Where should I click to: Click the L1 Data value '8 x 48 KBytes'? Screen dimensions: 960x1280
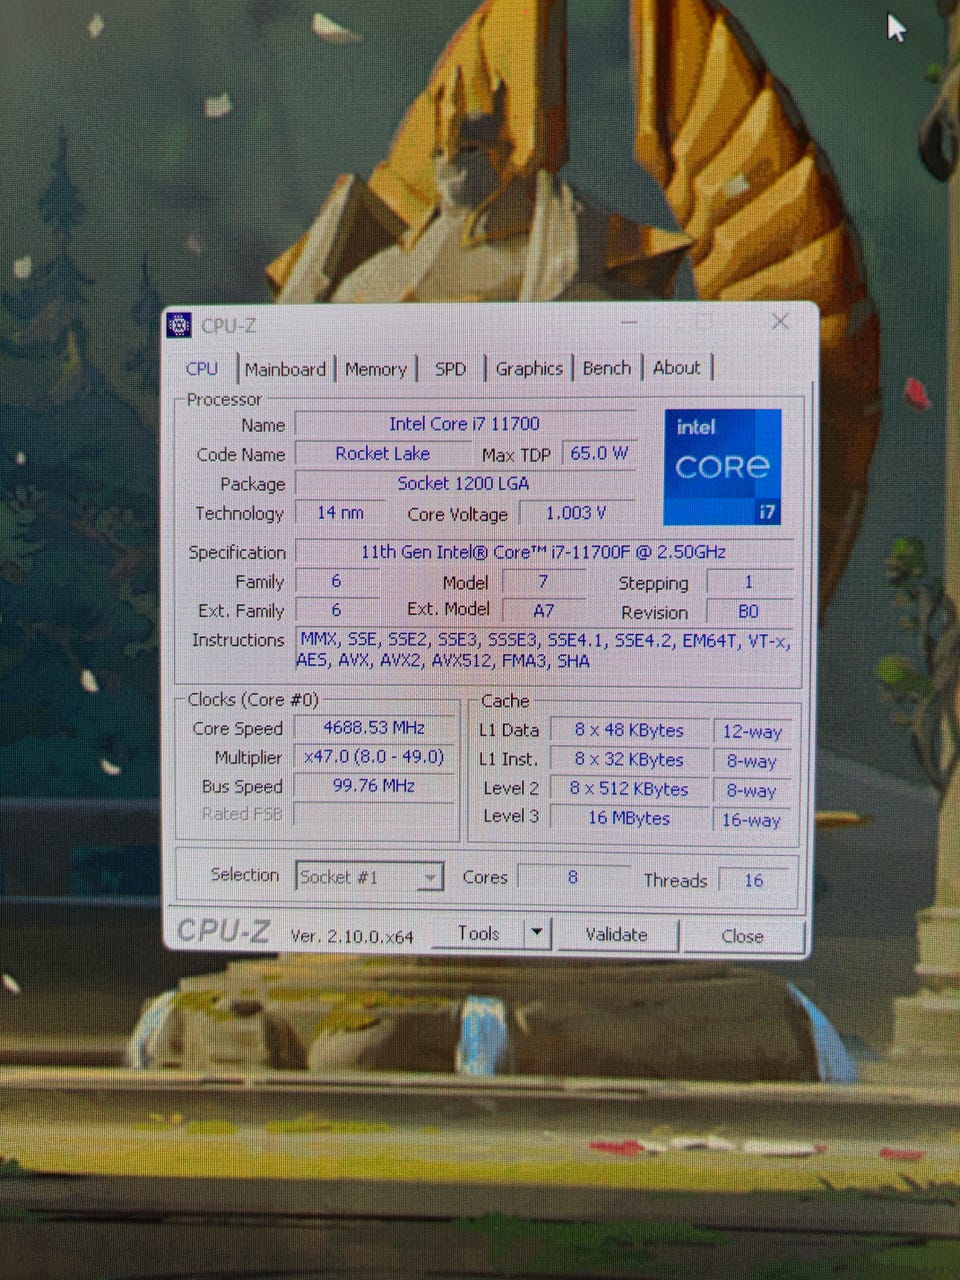pyautogui.click(x=629, y=730)
